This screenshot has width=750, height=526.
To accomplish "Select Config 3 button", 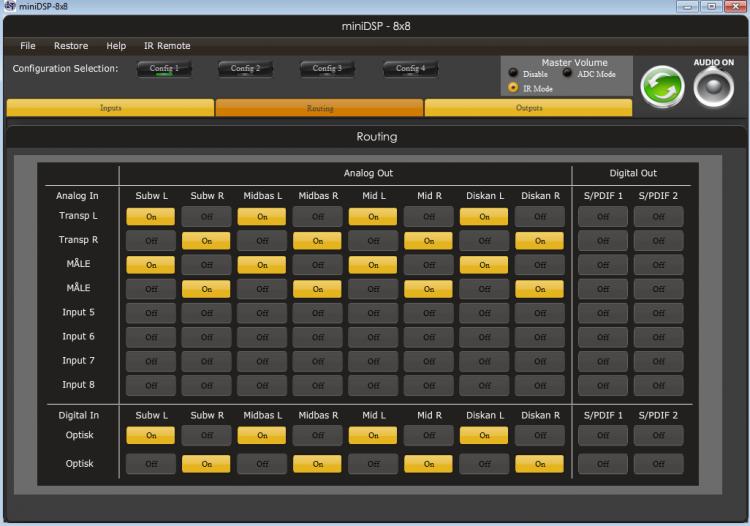I will click(x=327, y=69).
